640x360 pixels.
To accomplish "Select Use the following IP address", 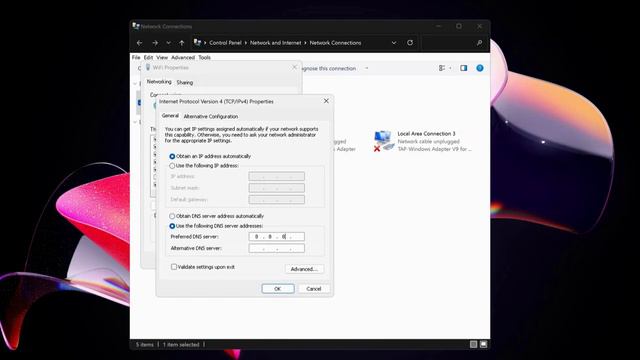I will coord(172,166).
